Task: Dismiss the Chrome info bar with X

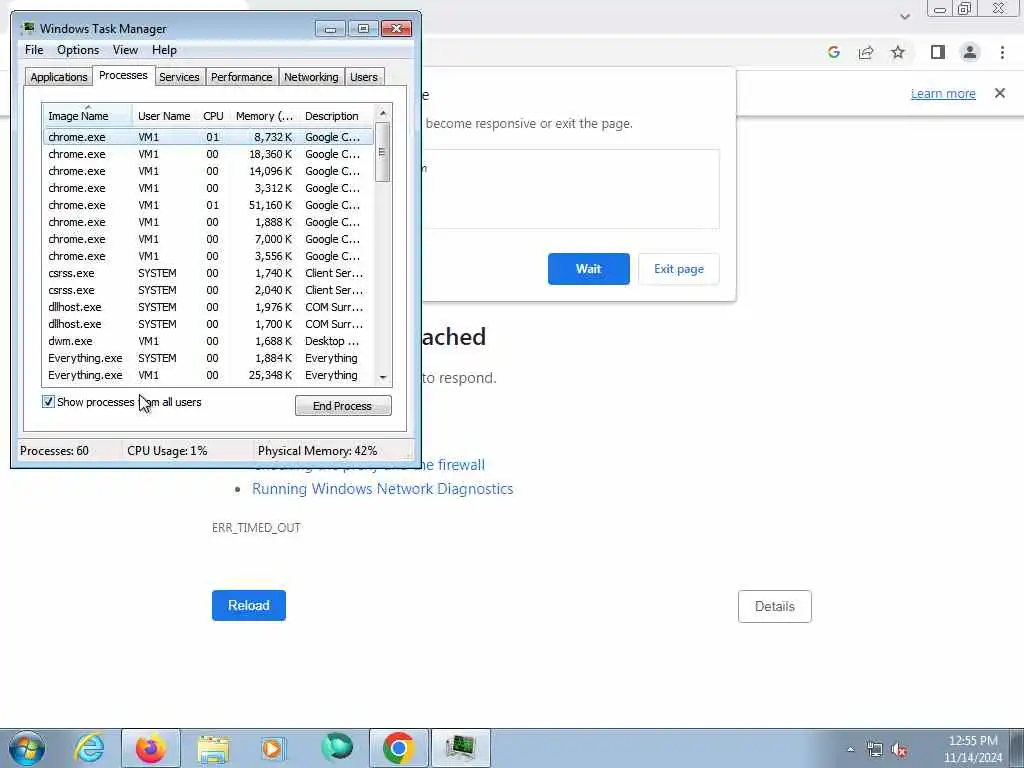Action: coord(1000,93)
